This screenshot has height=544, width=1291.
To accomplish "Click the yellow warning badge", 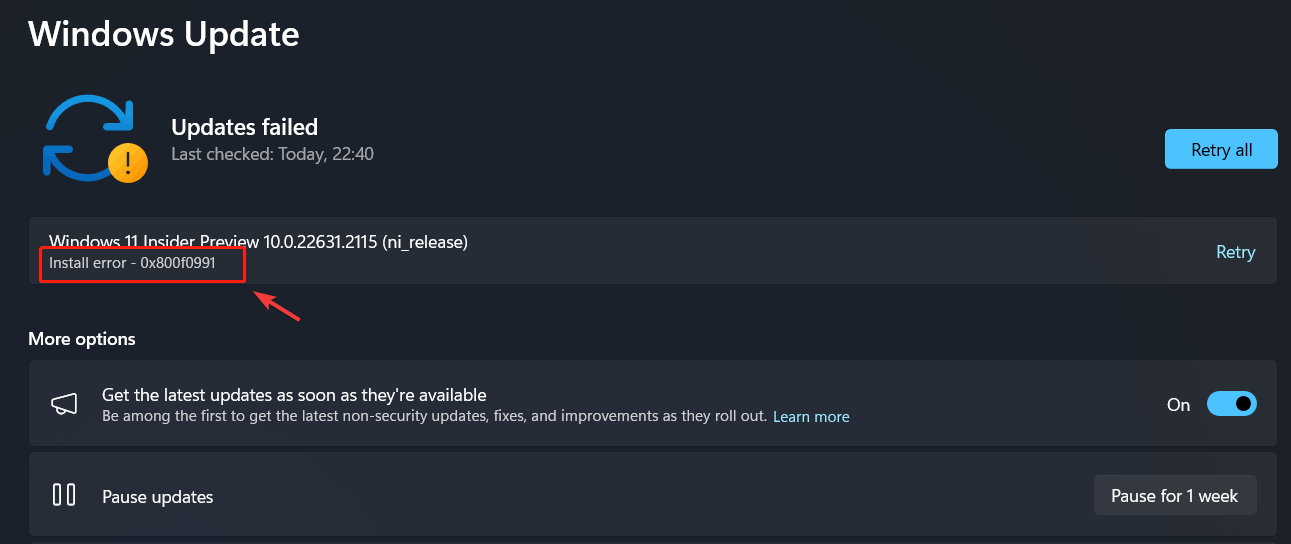I will click(x=128, y=162).
